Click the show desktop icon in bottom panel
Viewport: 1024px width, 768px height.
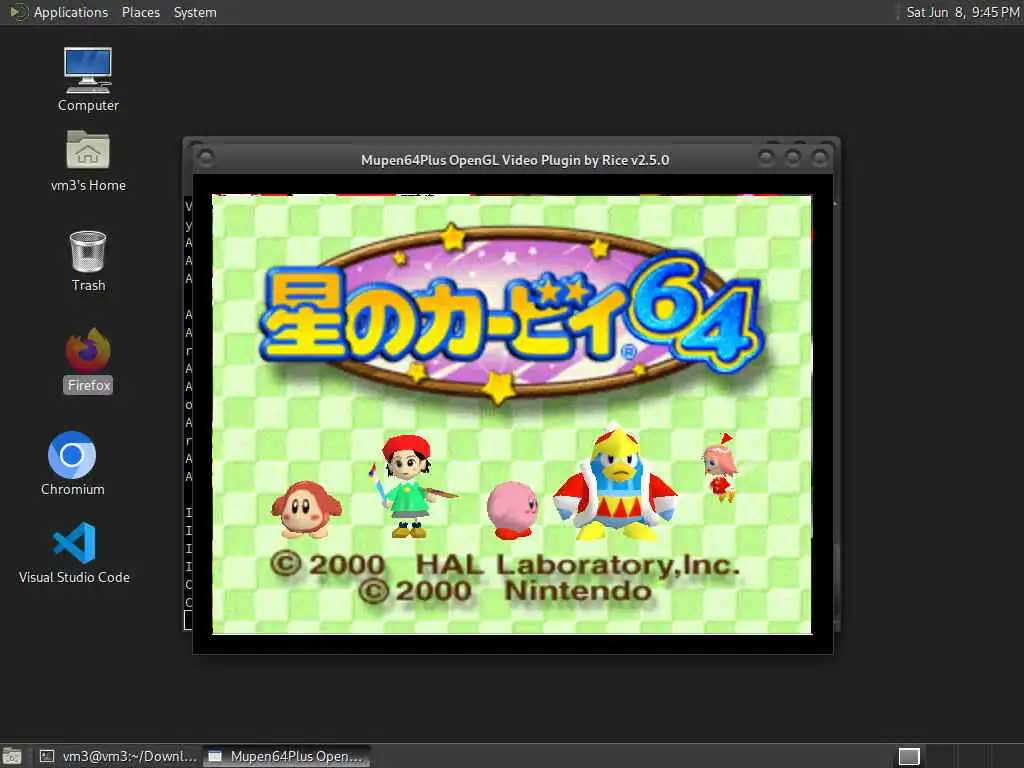[12, 756]
